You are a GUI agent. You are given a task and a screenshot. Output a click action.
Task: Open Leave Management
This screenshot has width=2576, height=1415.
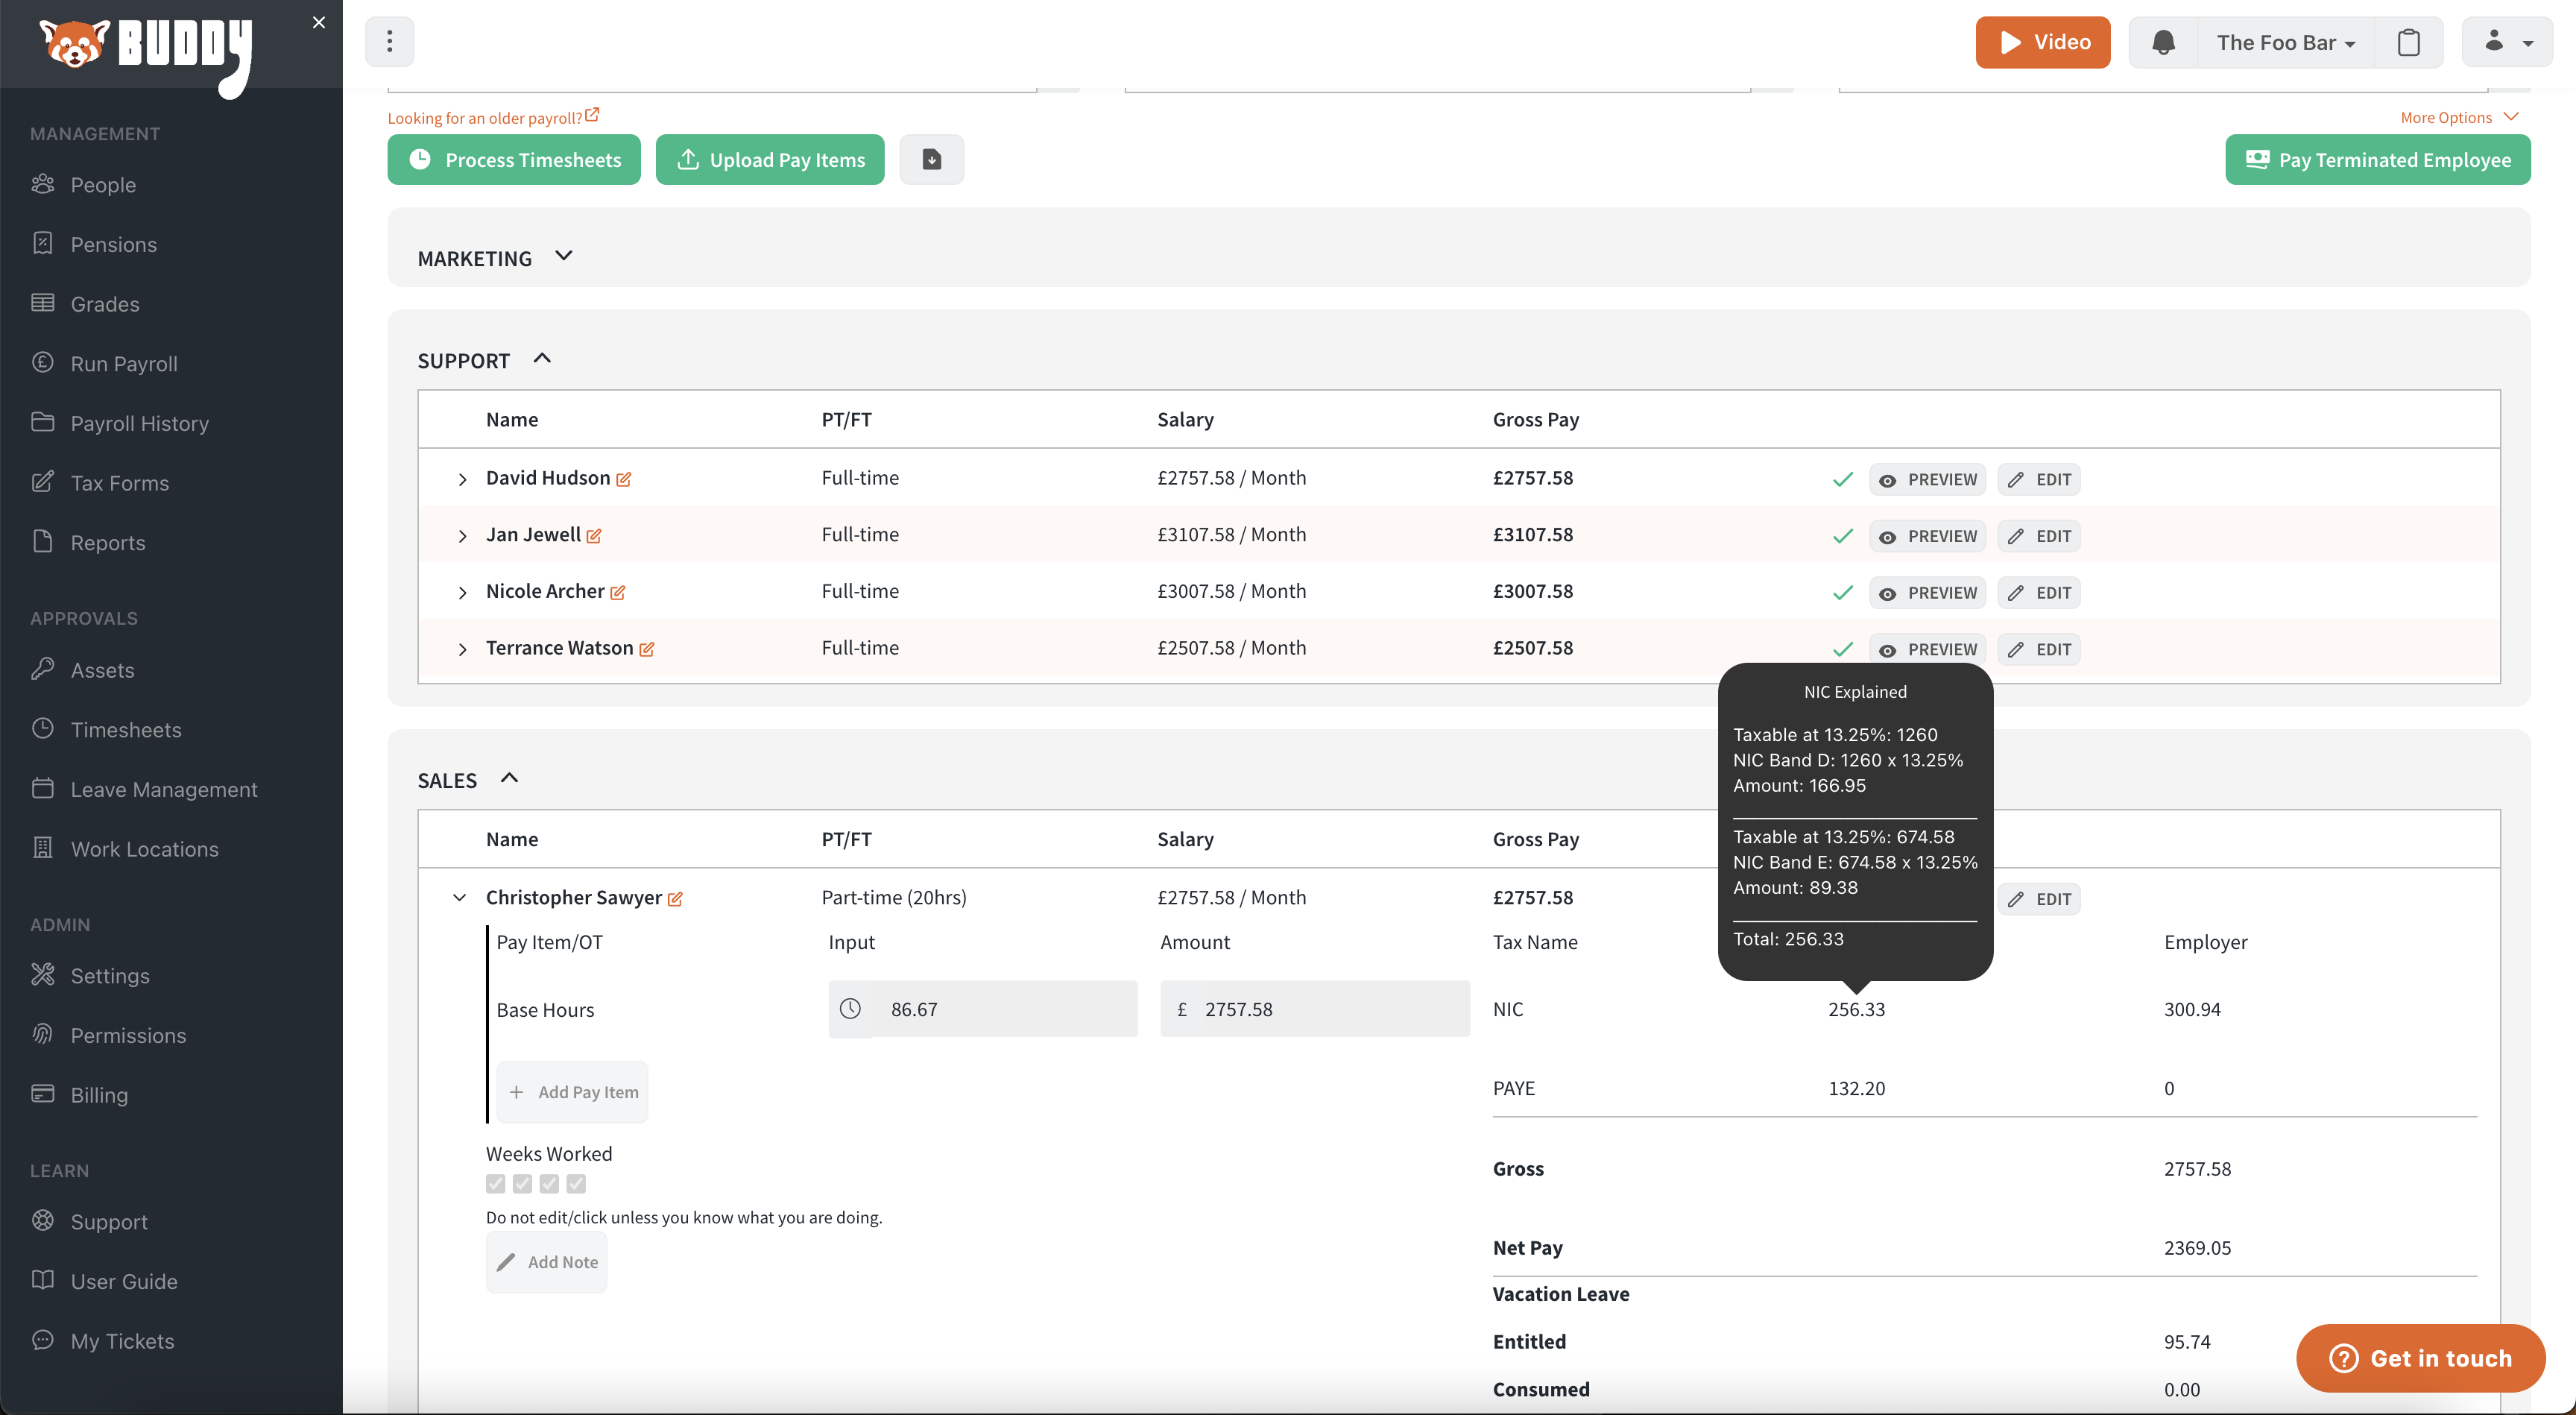[x=164, y=790]
